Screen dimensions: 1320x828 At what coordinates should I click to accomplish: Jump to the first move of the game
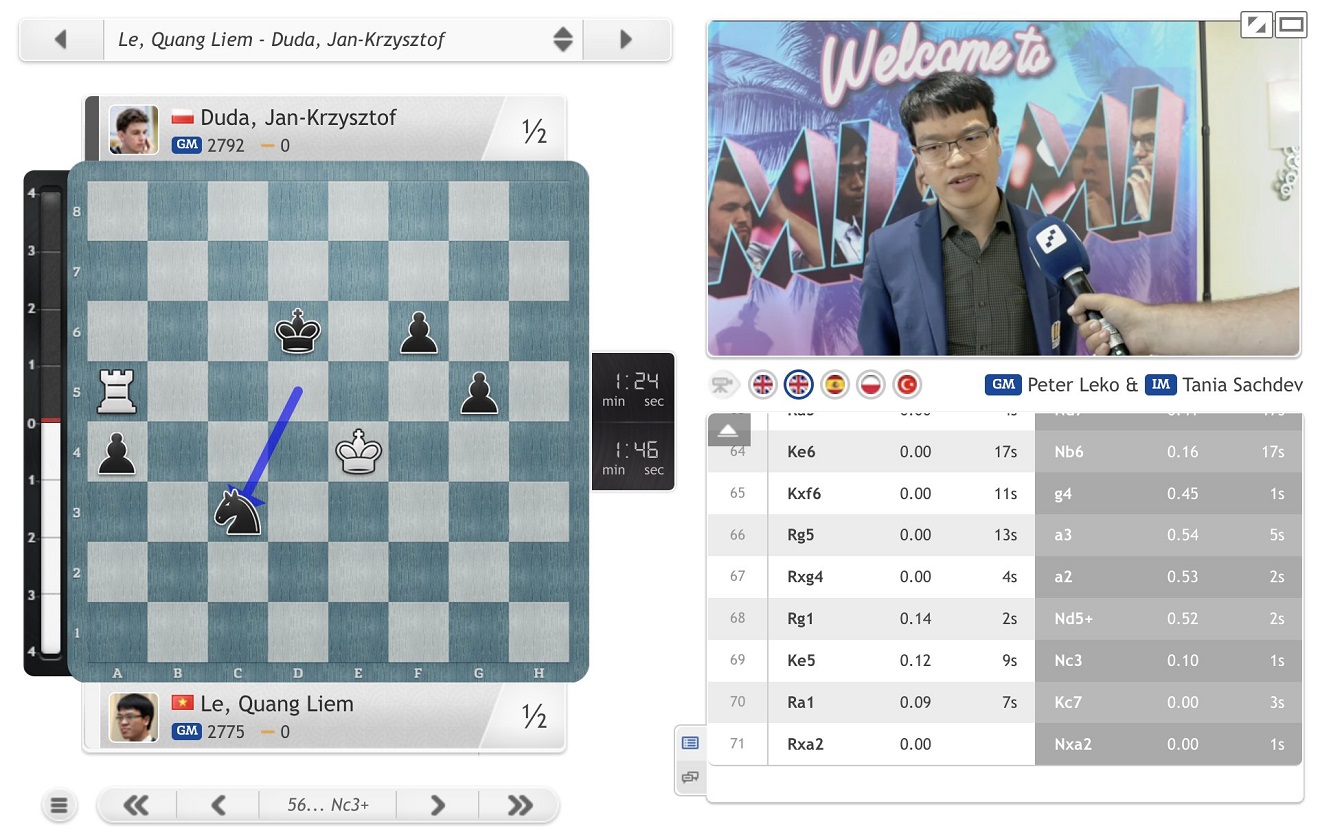[x=136, y=805]
